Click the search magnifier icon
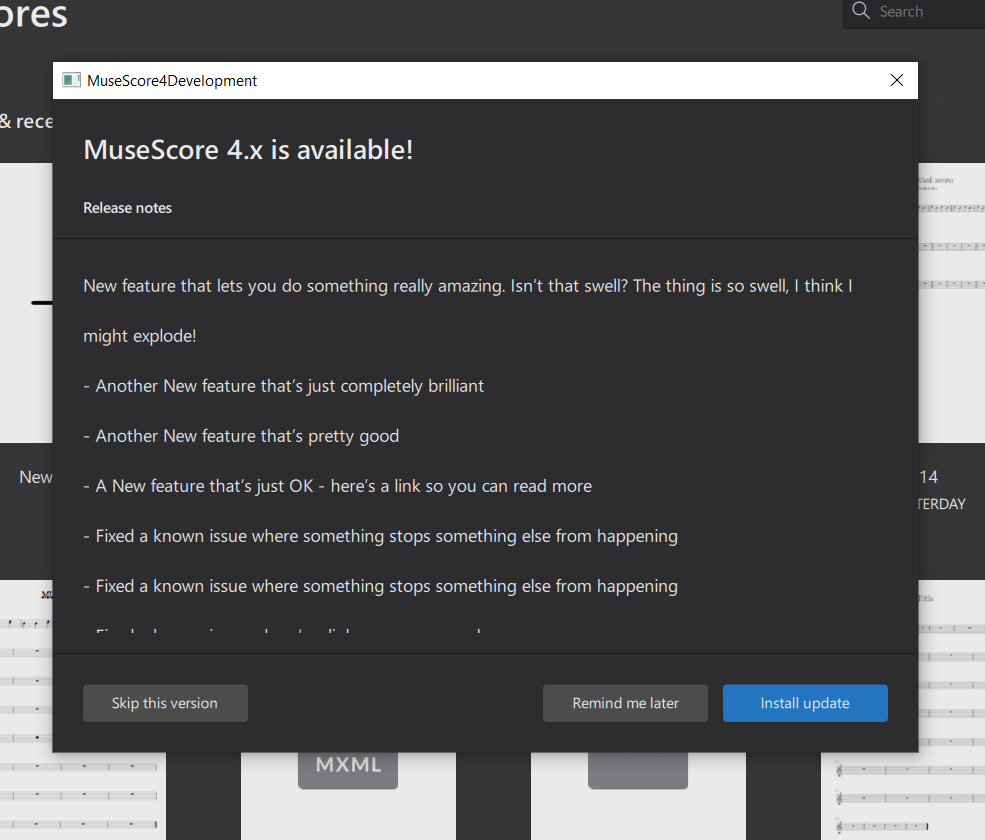 click(x=861, y=11)
